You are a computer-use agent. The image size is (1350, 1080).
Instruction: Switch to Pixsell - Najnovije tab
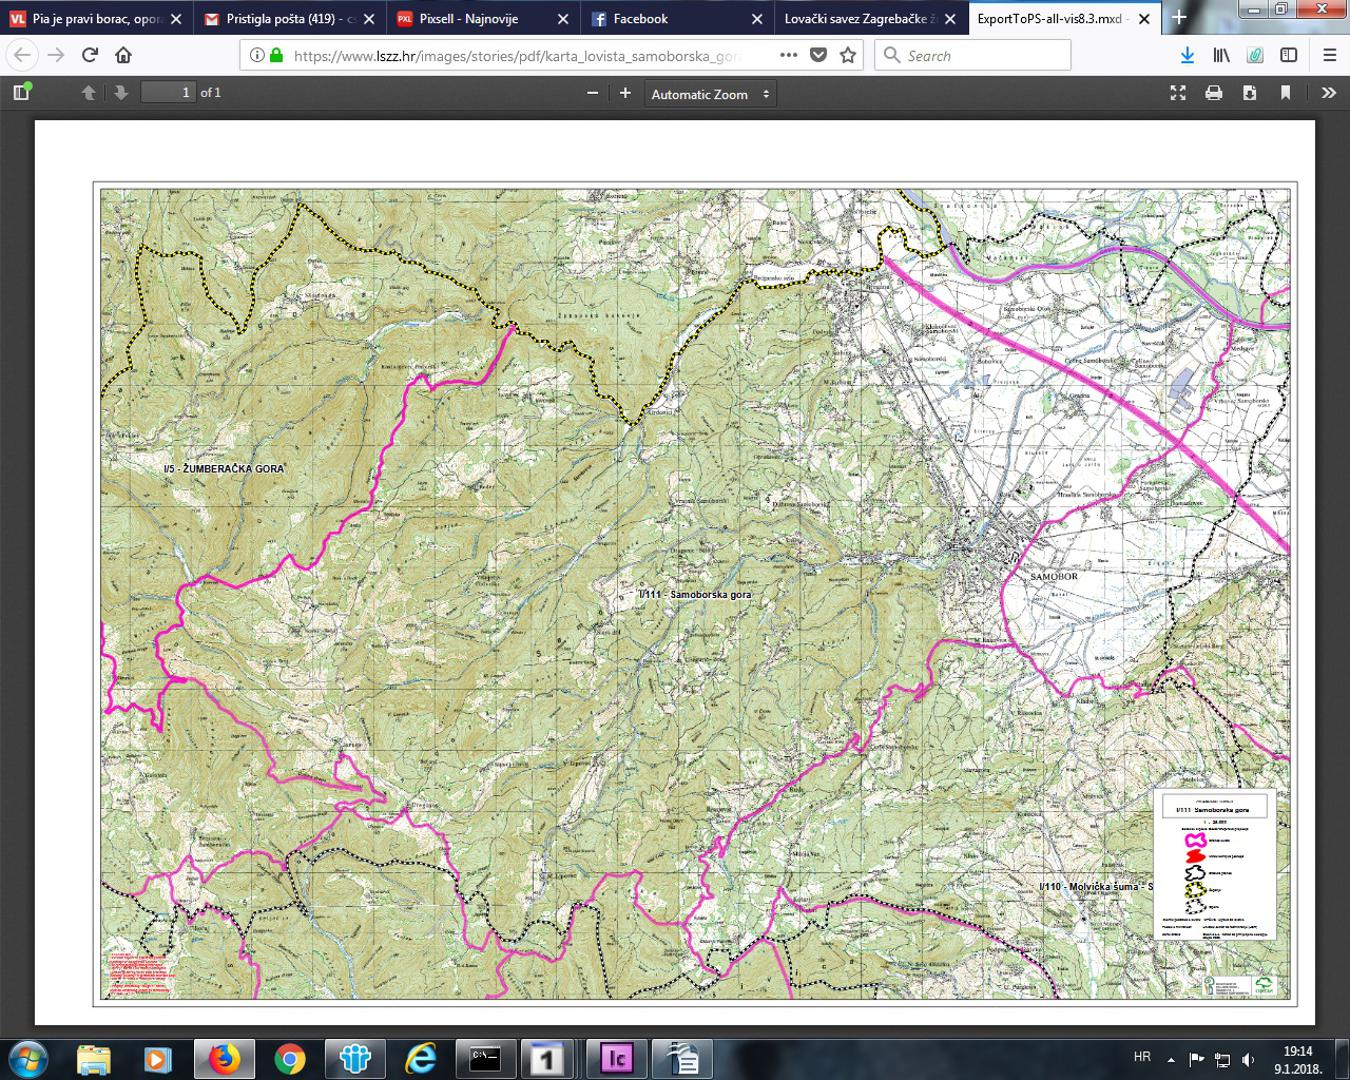coord(468,19)
